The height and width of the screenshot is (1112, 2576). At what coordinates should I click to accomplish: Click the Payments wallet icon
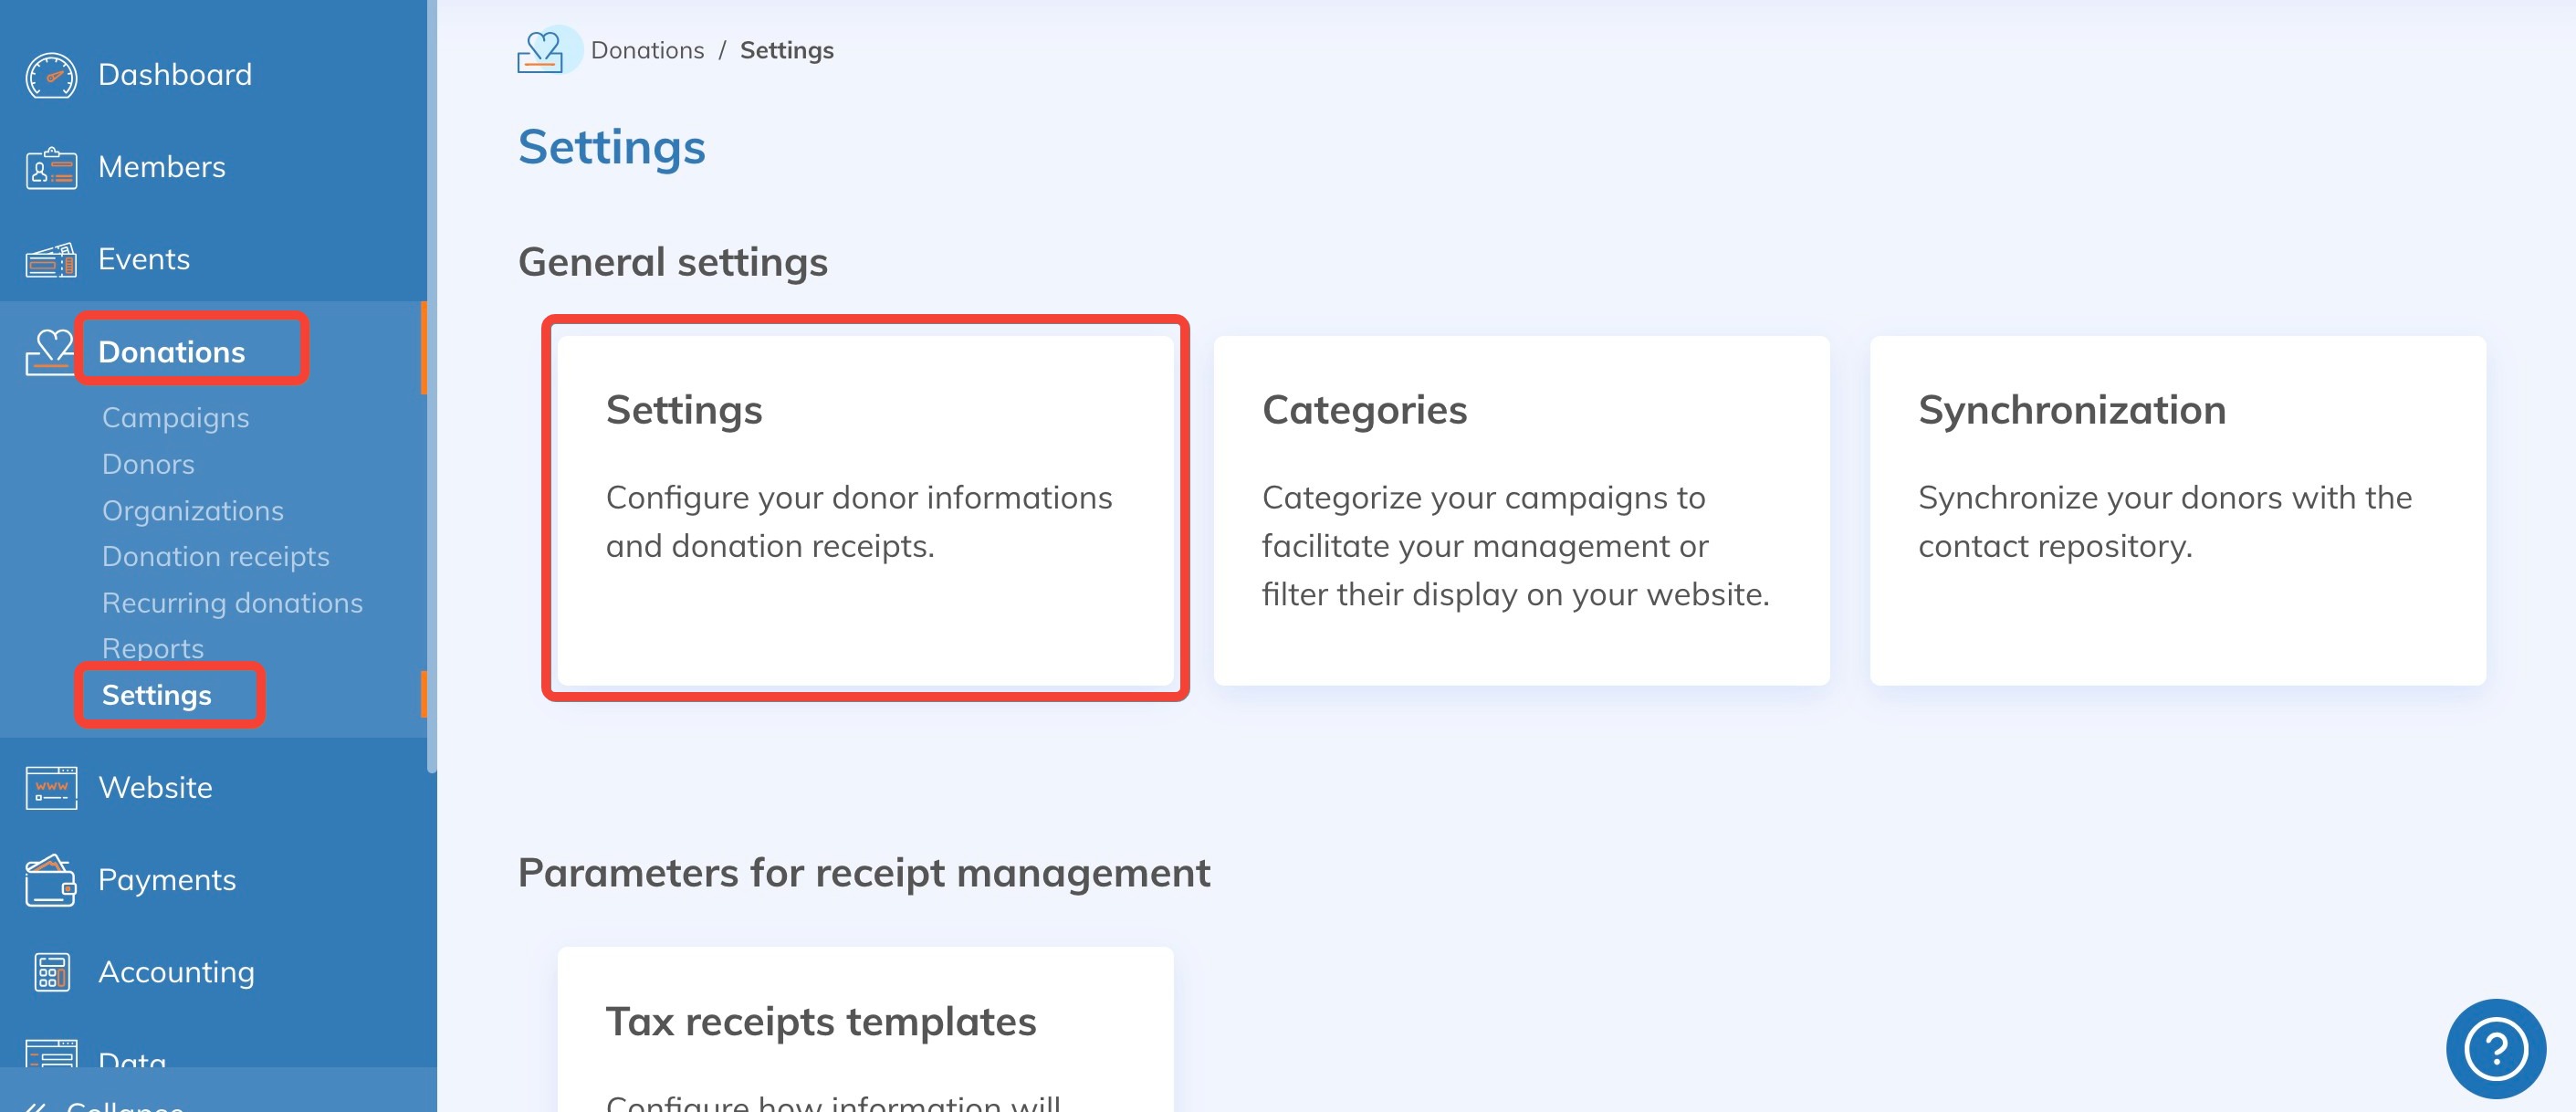[51, 880]
